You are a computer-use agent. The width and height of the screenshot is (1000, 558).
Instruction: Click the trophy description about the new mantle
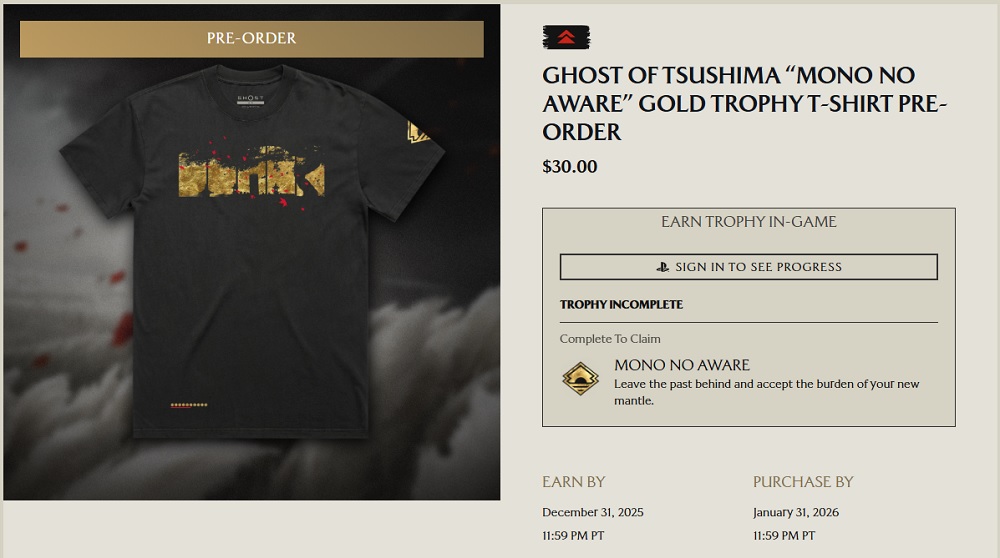click(x=766, y=392)
